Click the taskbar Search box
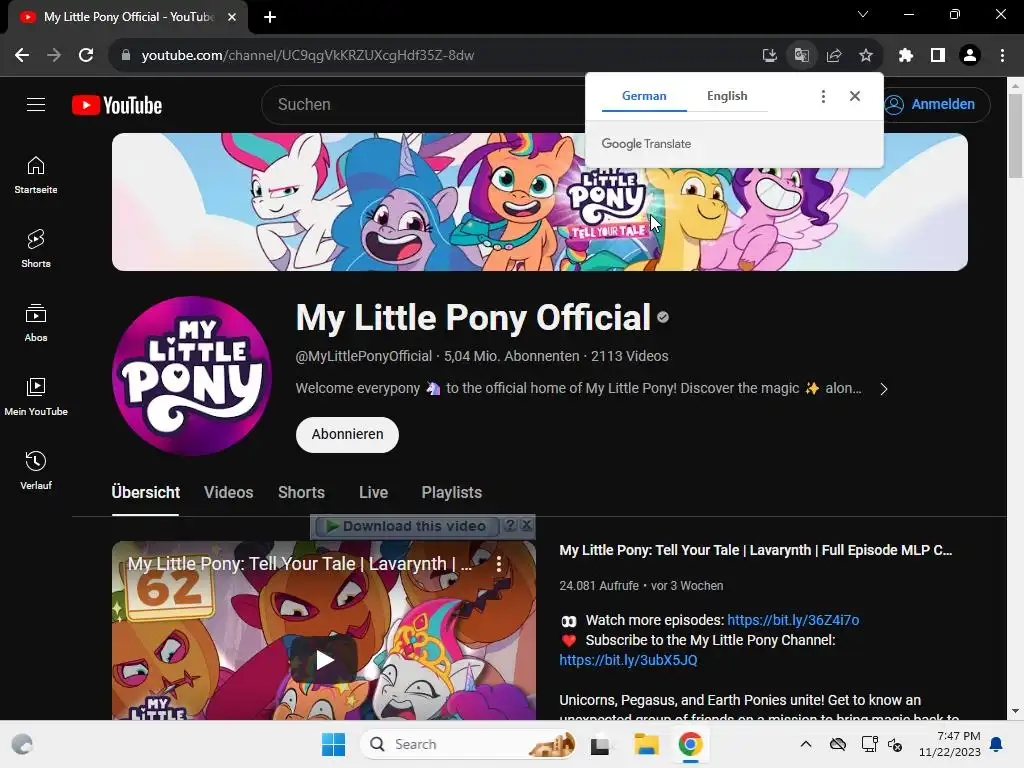The image size is (1024, 768). coord(468,744)
